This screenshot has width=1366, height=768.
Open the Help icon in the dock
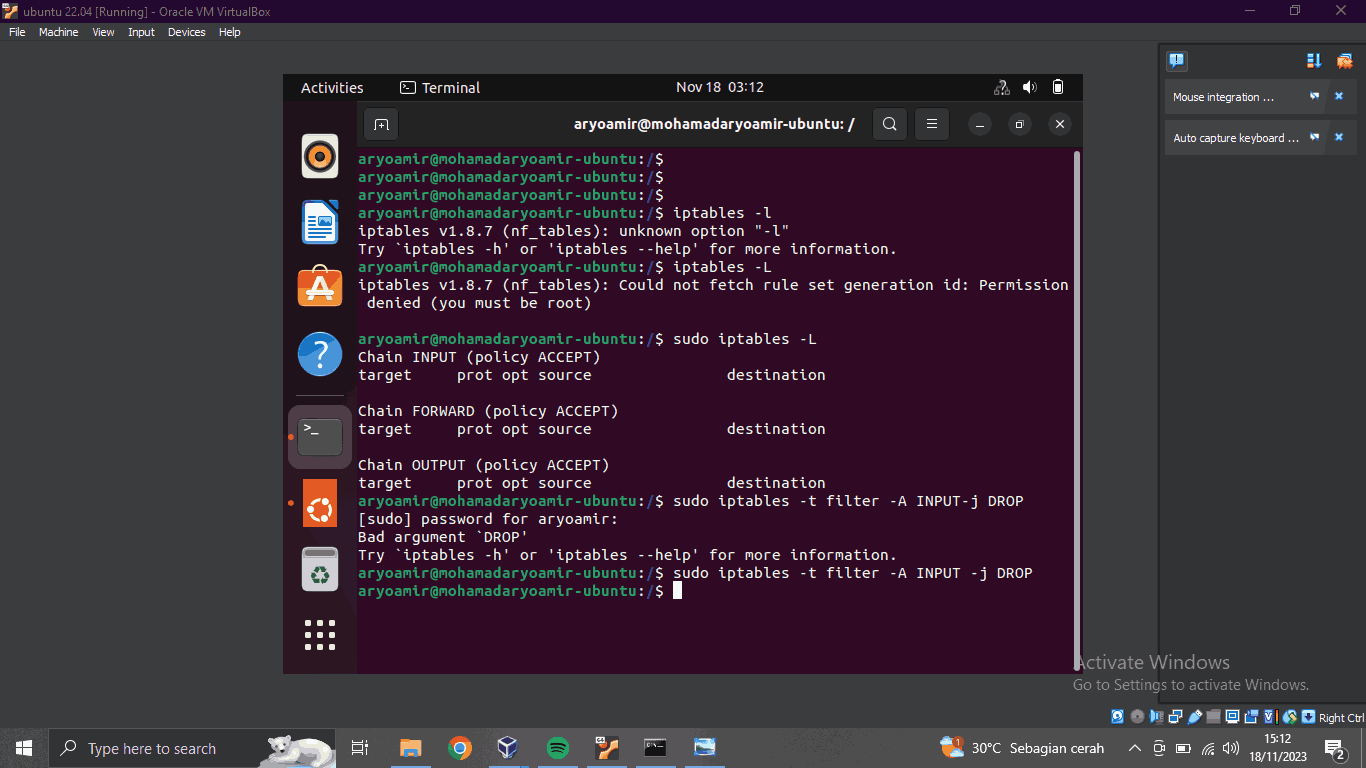[x=320, y=354]
